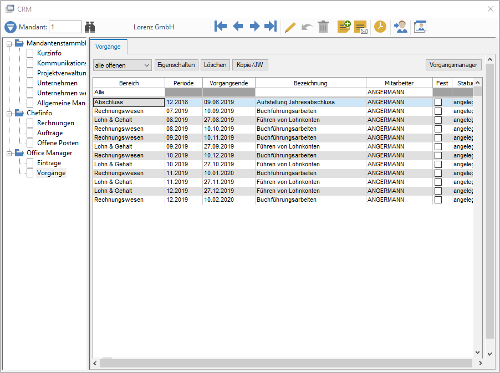Click the Kopie/JW button

(250, 65)
